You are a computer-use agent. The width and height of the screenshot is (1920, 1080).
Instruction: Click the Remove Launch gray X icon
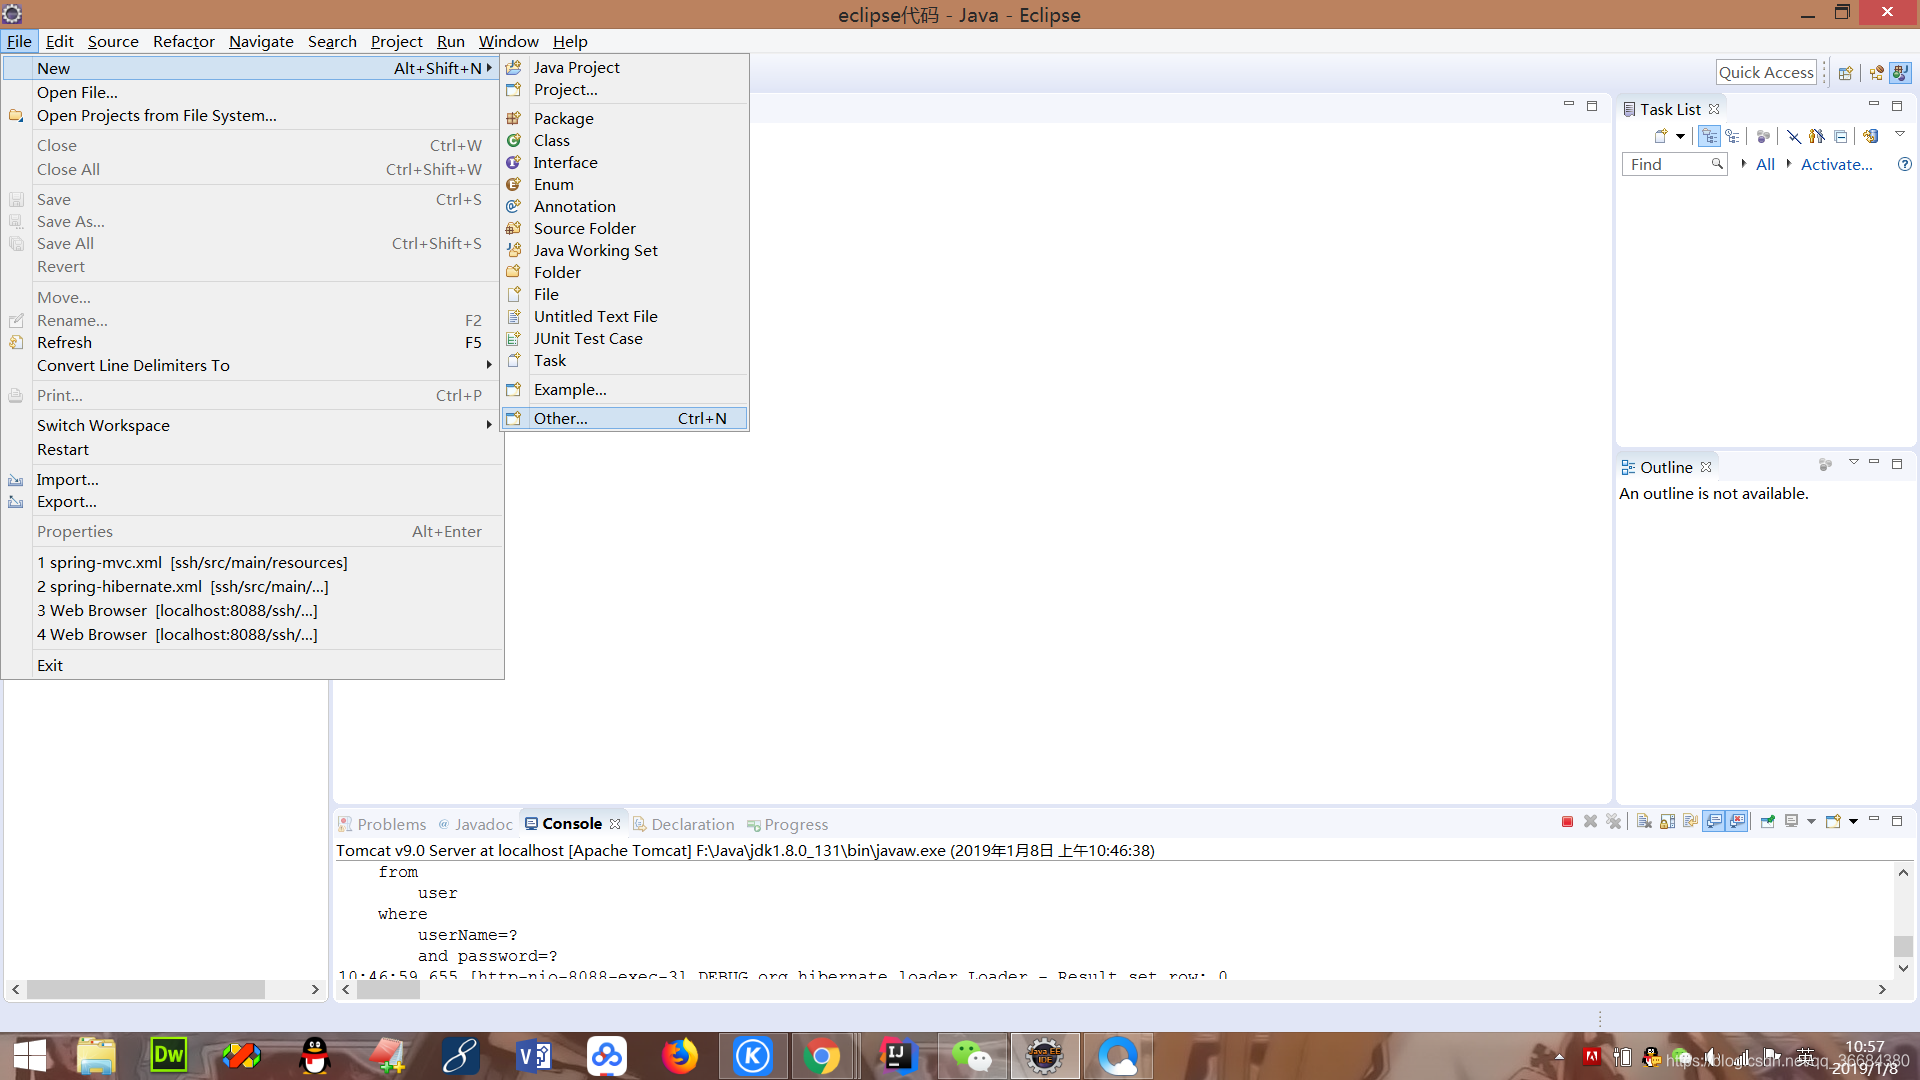click(1590, 822)
